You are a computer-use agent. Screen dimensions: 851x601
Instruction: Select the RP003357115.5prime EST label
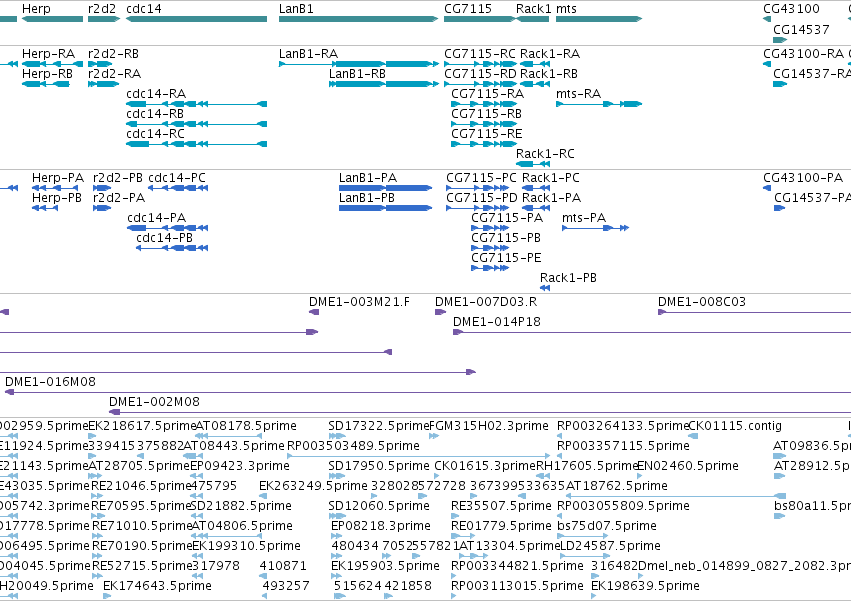tap(624, 446)
